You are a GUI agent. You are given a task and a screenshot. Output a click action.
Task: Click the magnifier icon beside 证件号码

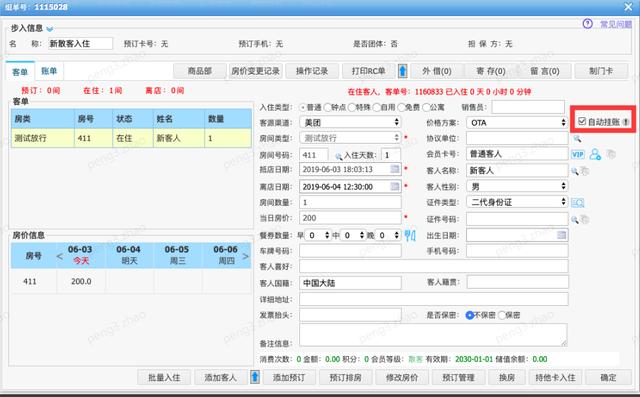[x=575, y=220]
